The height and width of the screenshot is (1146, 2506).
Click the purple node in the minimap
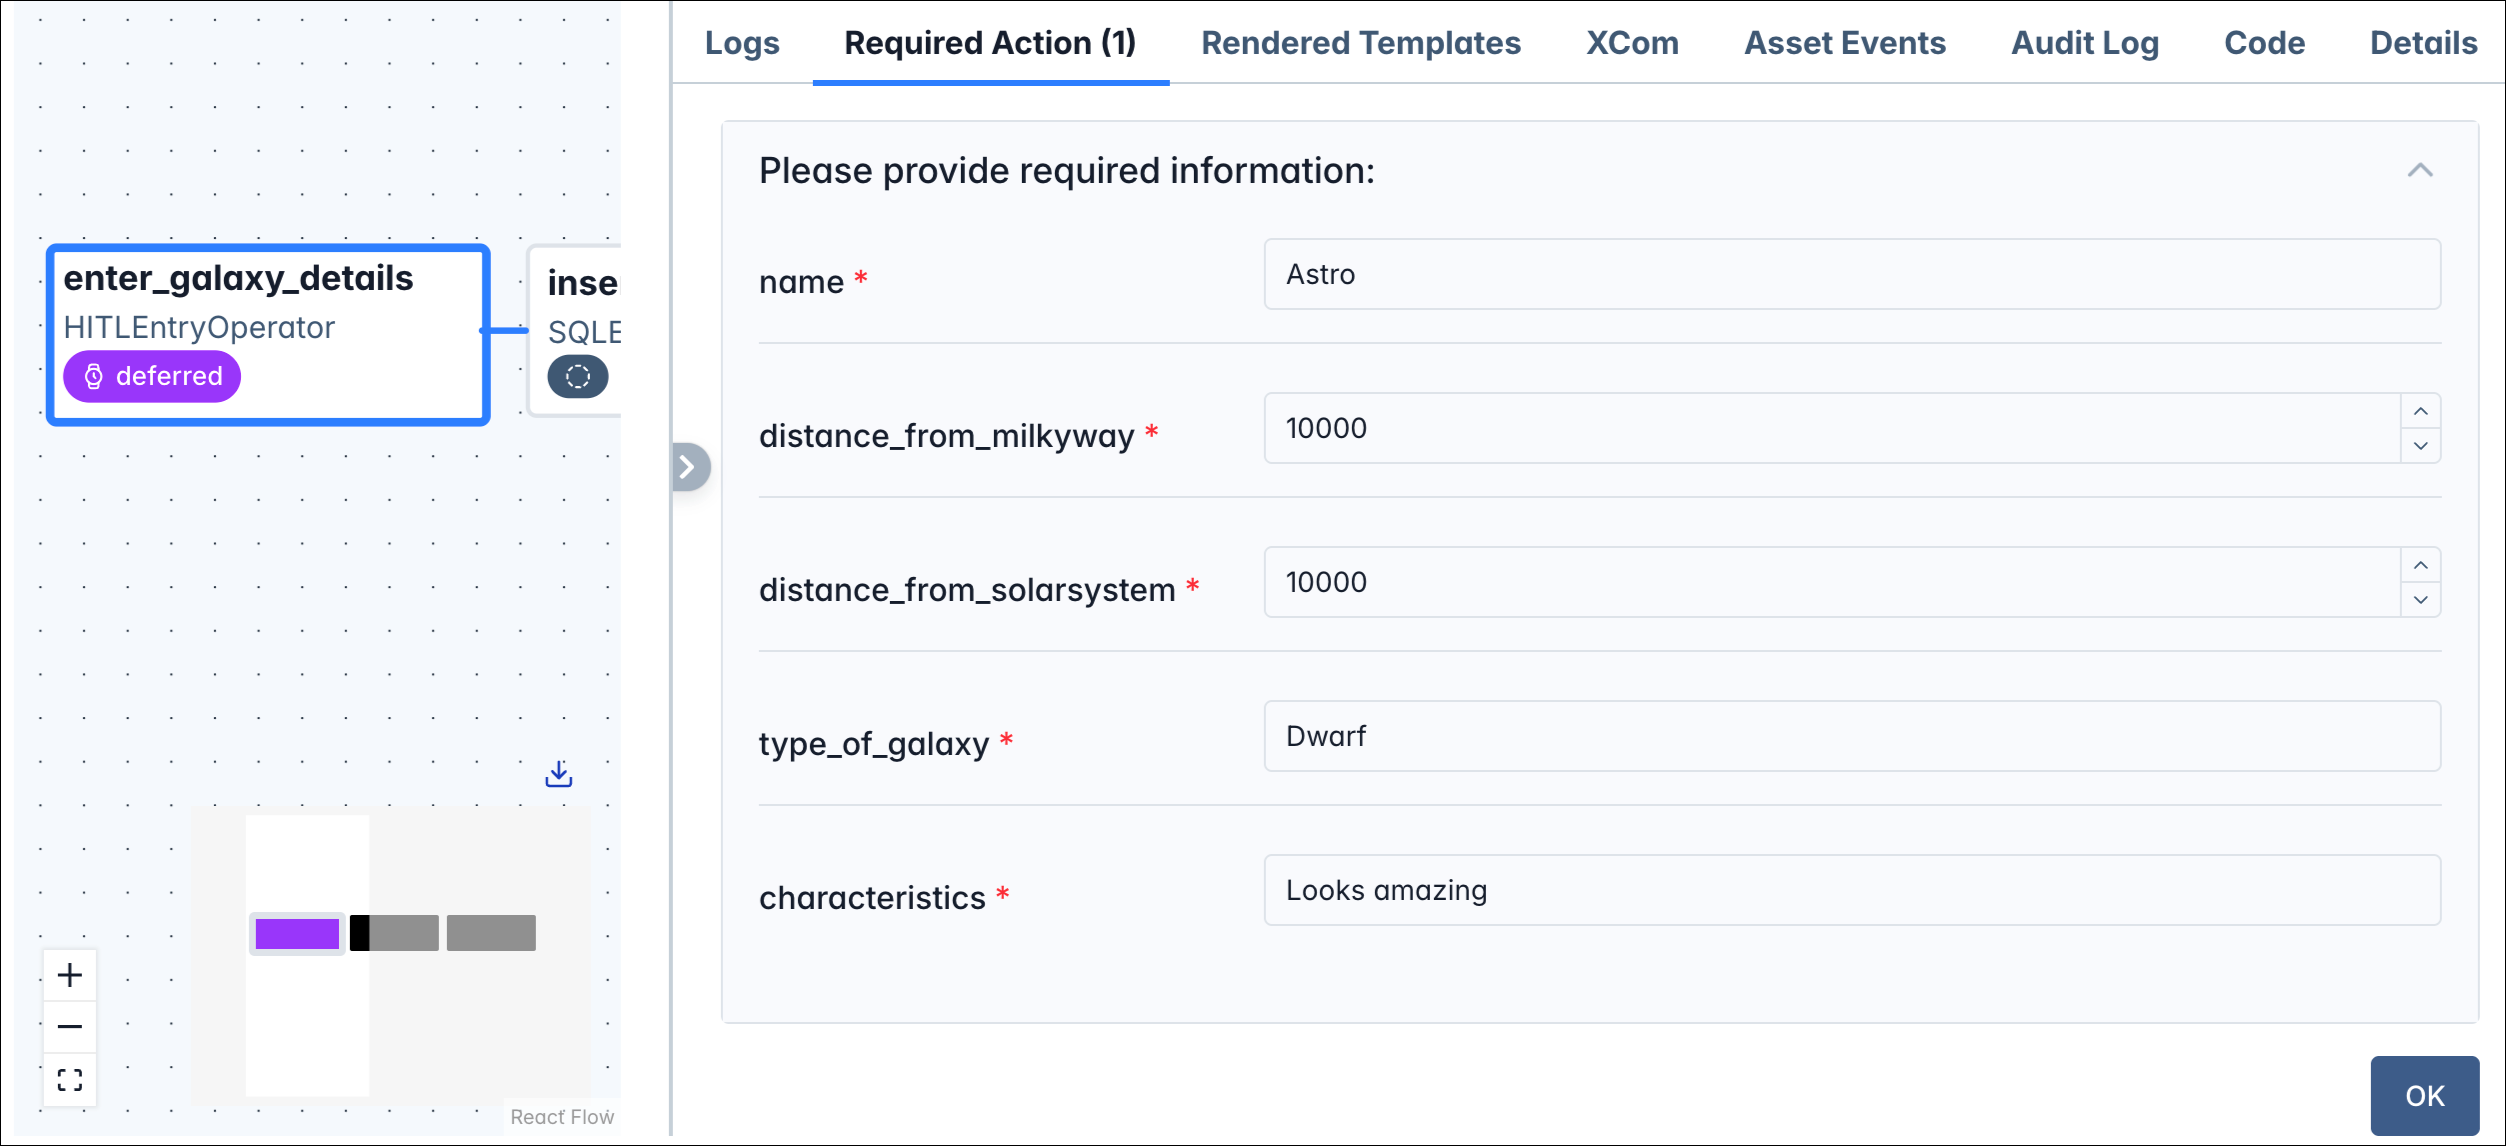[297, 934]
